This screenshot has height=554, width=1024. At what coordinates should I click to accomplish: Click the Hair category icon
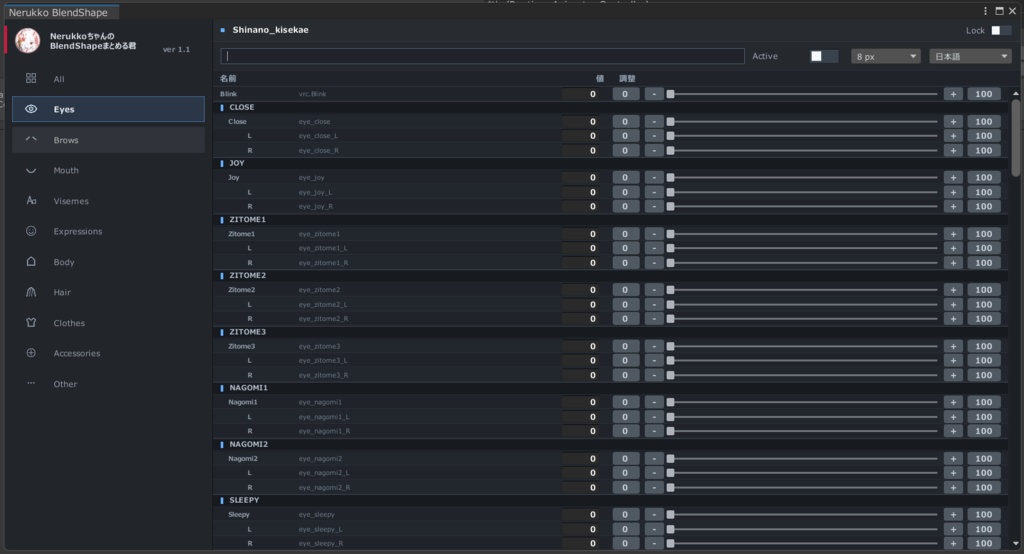[x=31, y=292]
